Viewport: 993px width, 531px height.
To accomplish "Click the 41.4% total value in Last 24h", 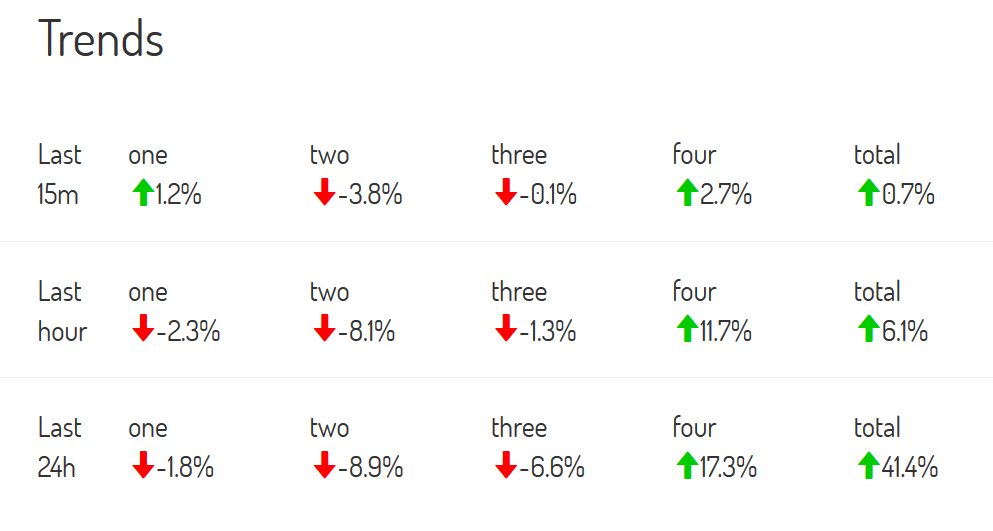I will [x=909, y=468].
